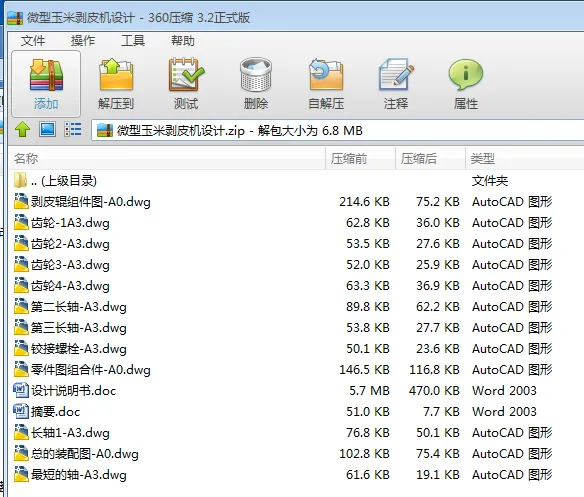The width and height of the screenshot is (584, 497).
Task: Click the 19.1 KB compressed size
Action: tap(438, 475)
